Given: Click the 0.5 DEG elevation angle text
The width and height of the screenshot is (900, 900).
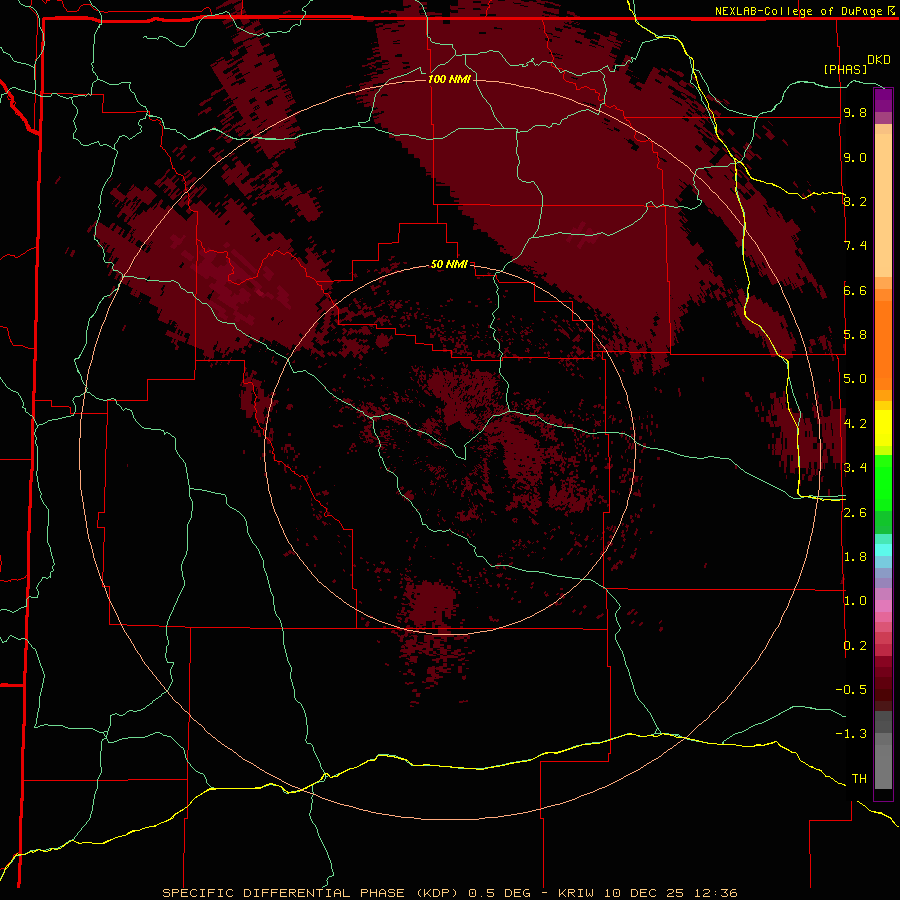Looking at the screenshot, I should tap(499, 893).
